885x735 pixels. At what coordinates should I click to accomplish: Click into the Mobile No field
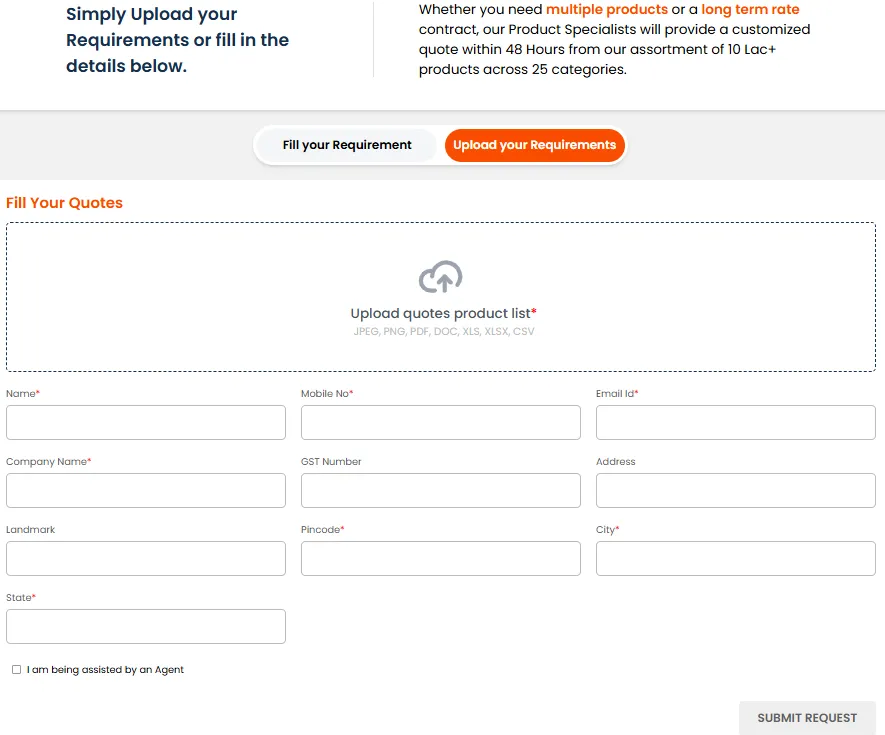tap(440, 423)
